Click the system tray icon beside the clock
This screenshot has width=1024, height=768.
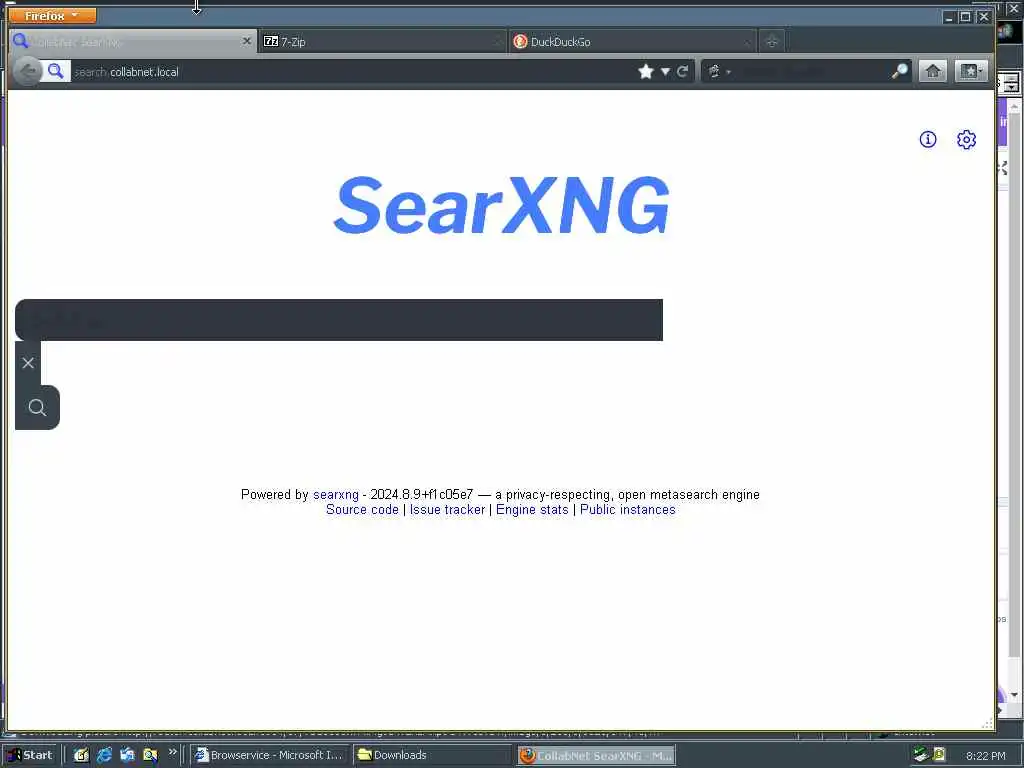tap(939, 755)
